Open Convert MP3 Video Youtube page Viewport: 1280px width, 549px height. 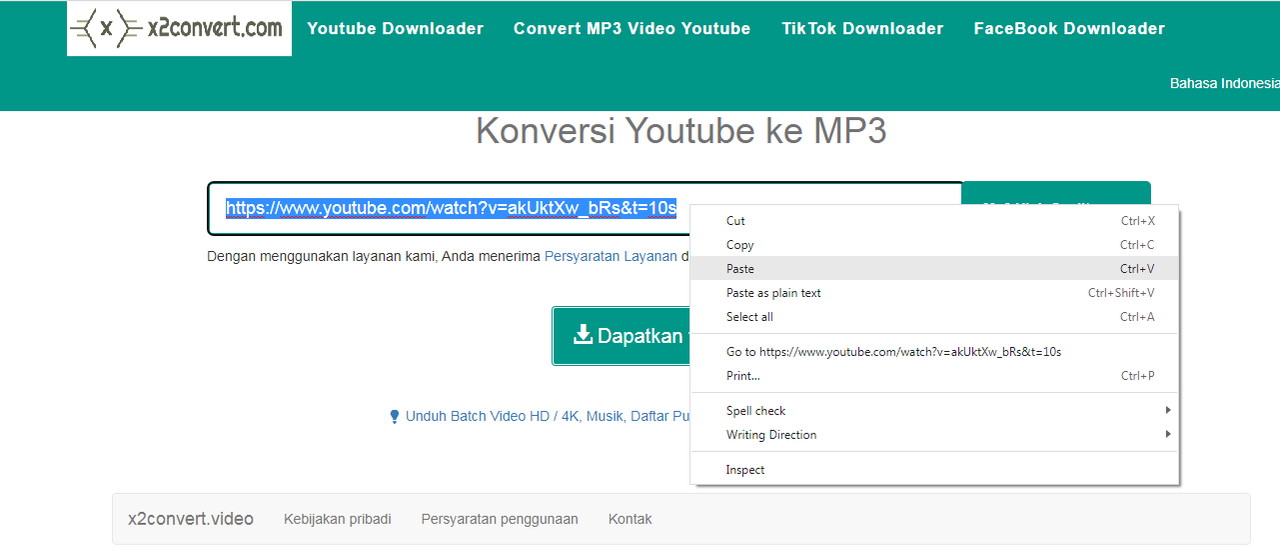coord(632,29)
